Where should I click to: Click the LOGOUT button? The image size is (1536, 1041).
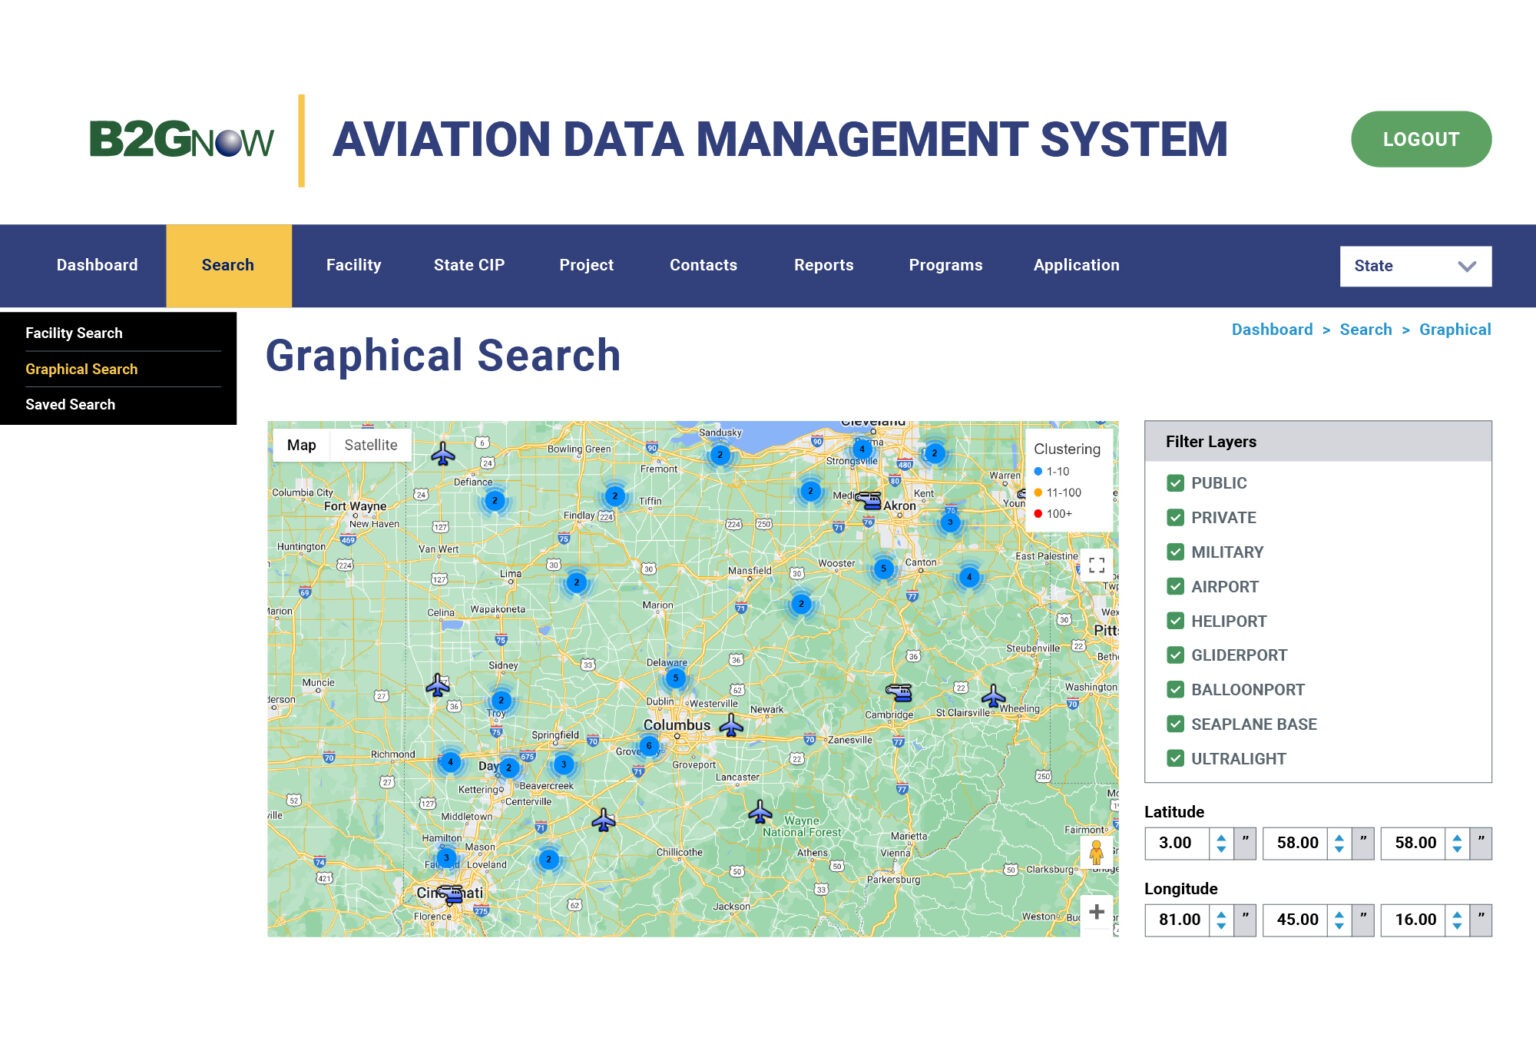pos(1420,139)
